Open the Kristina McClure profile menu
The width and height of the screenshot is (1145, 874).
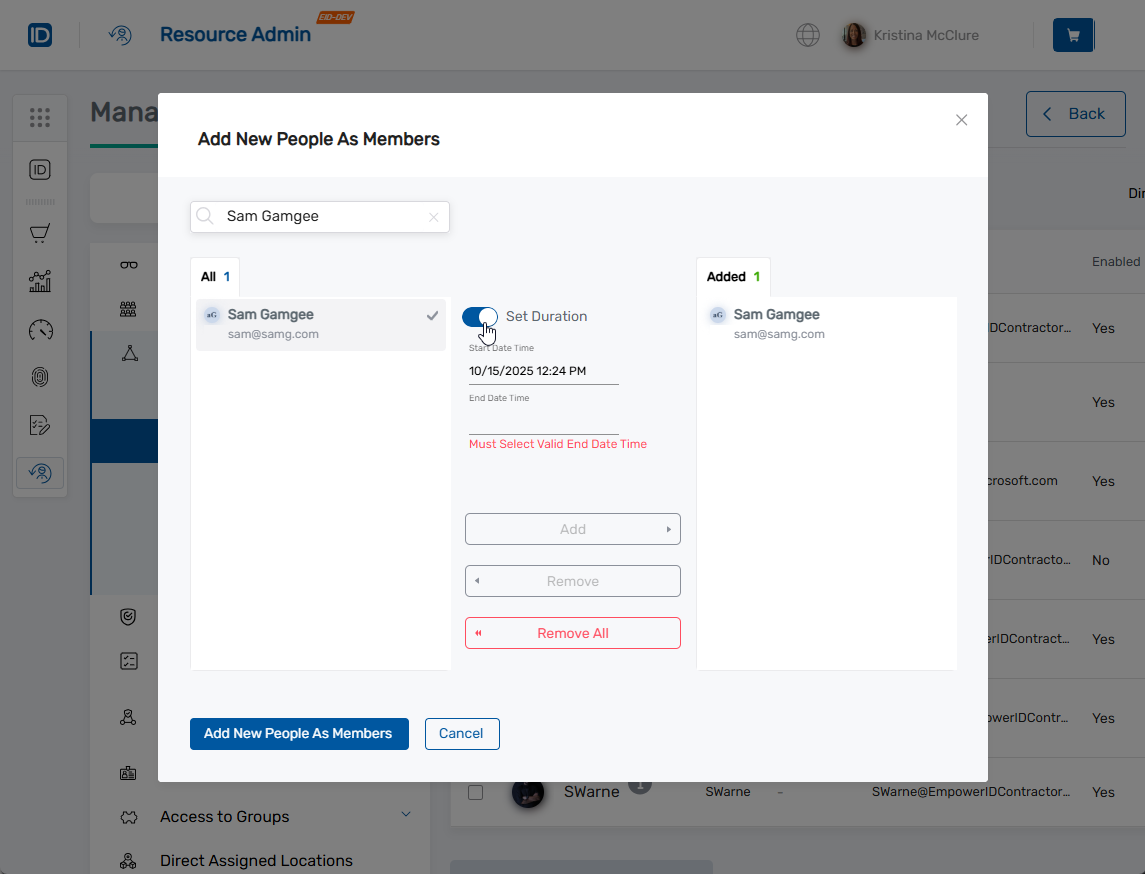coord(911,34)
